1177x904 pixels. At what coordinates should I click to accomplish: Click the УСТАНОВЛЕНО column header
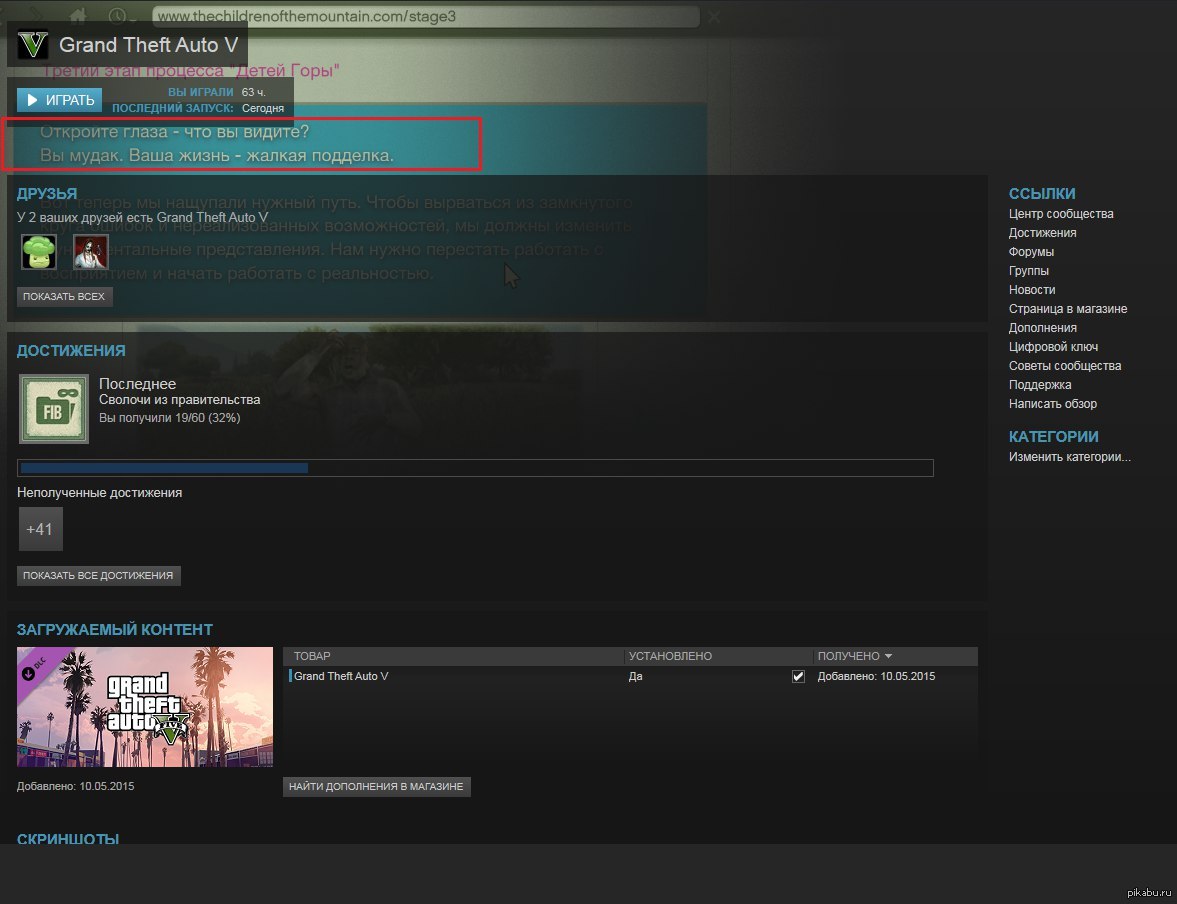[x=670, y=657]
